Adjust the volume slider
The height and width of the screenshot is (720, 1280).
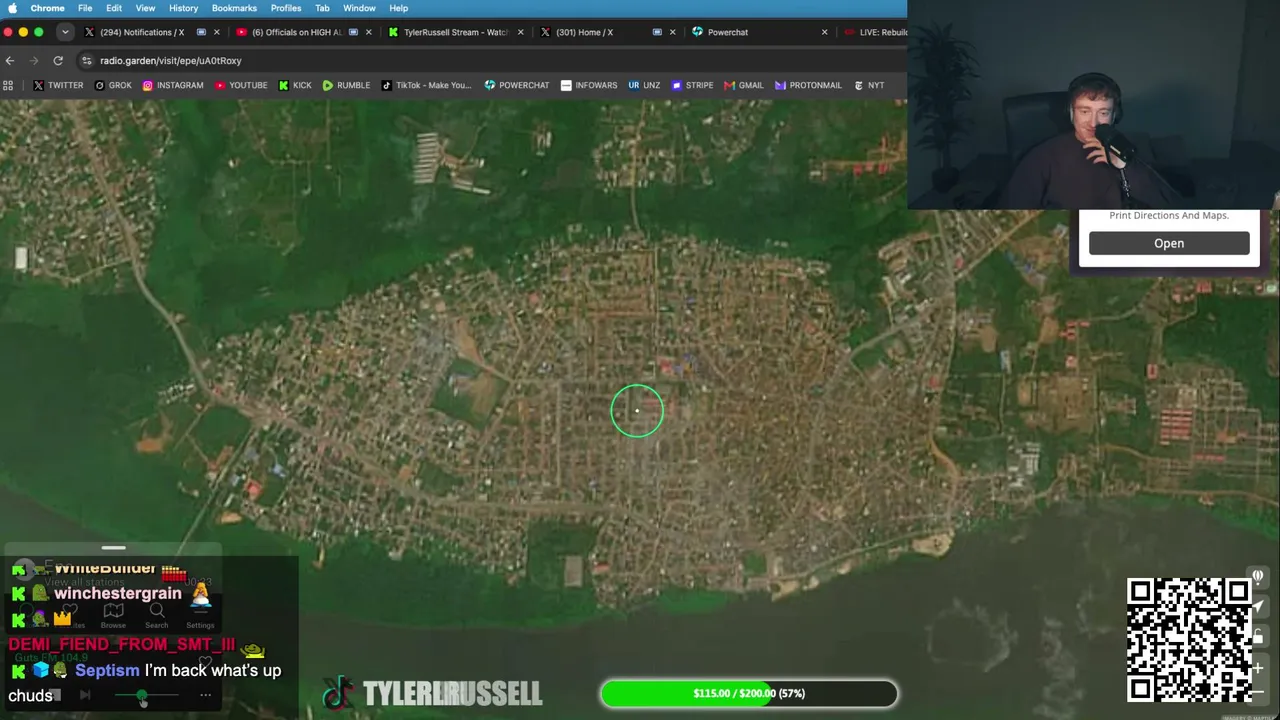[x=146, y=695]
